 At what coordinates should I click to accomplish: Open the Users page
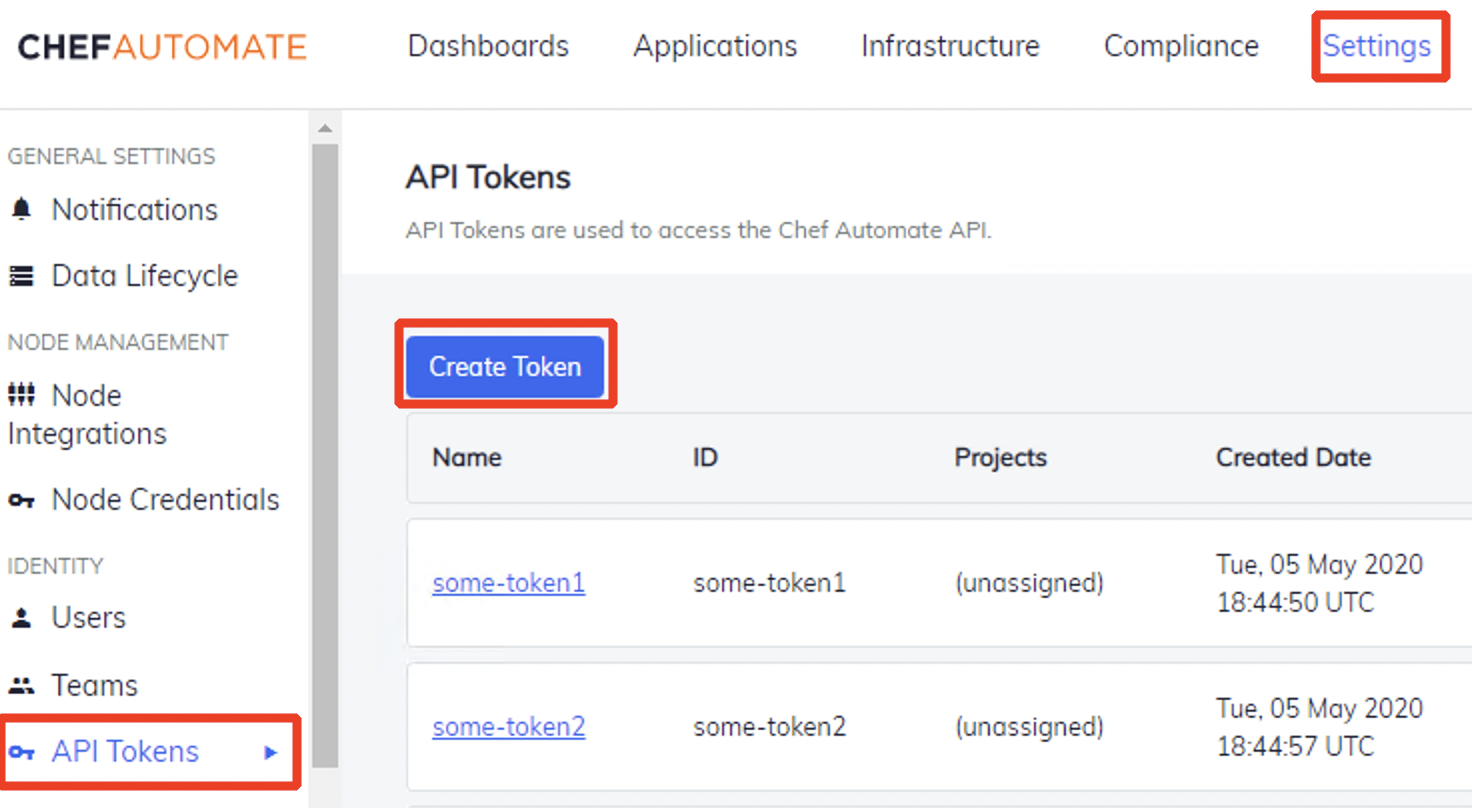click(89, 617)
